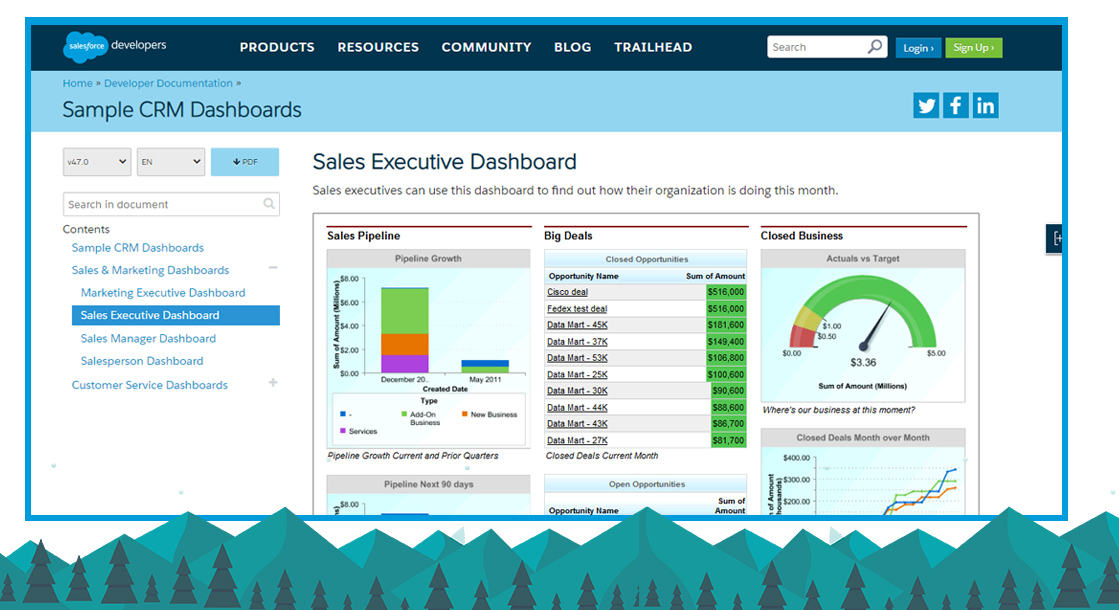
Task: Download the documentation with the PDF icon
Action: [x=244, y=161]
